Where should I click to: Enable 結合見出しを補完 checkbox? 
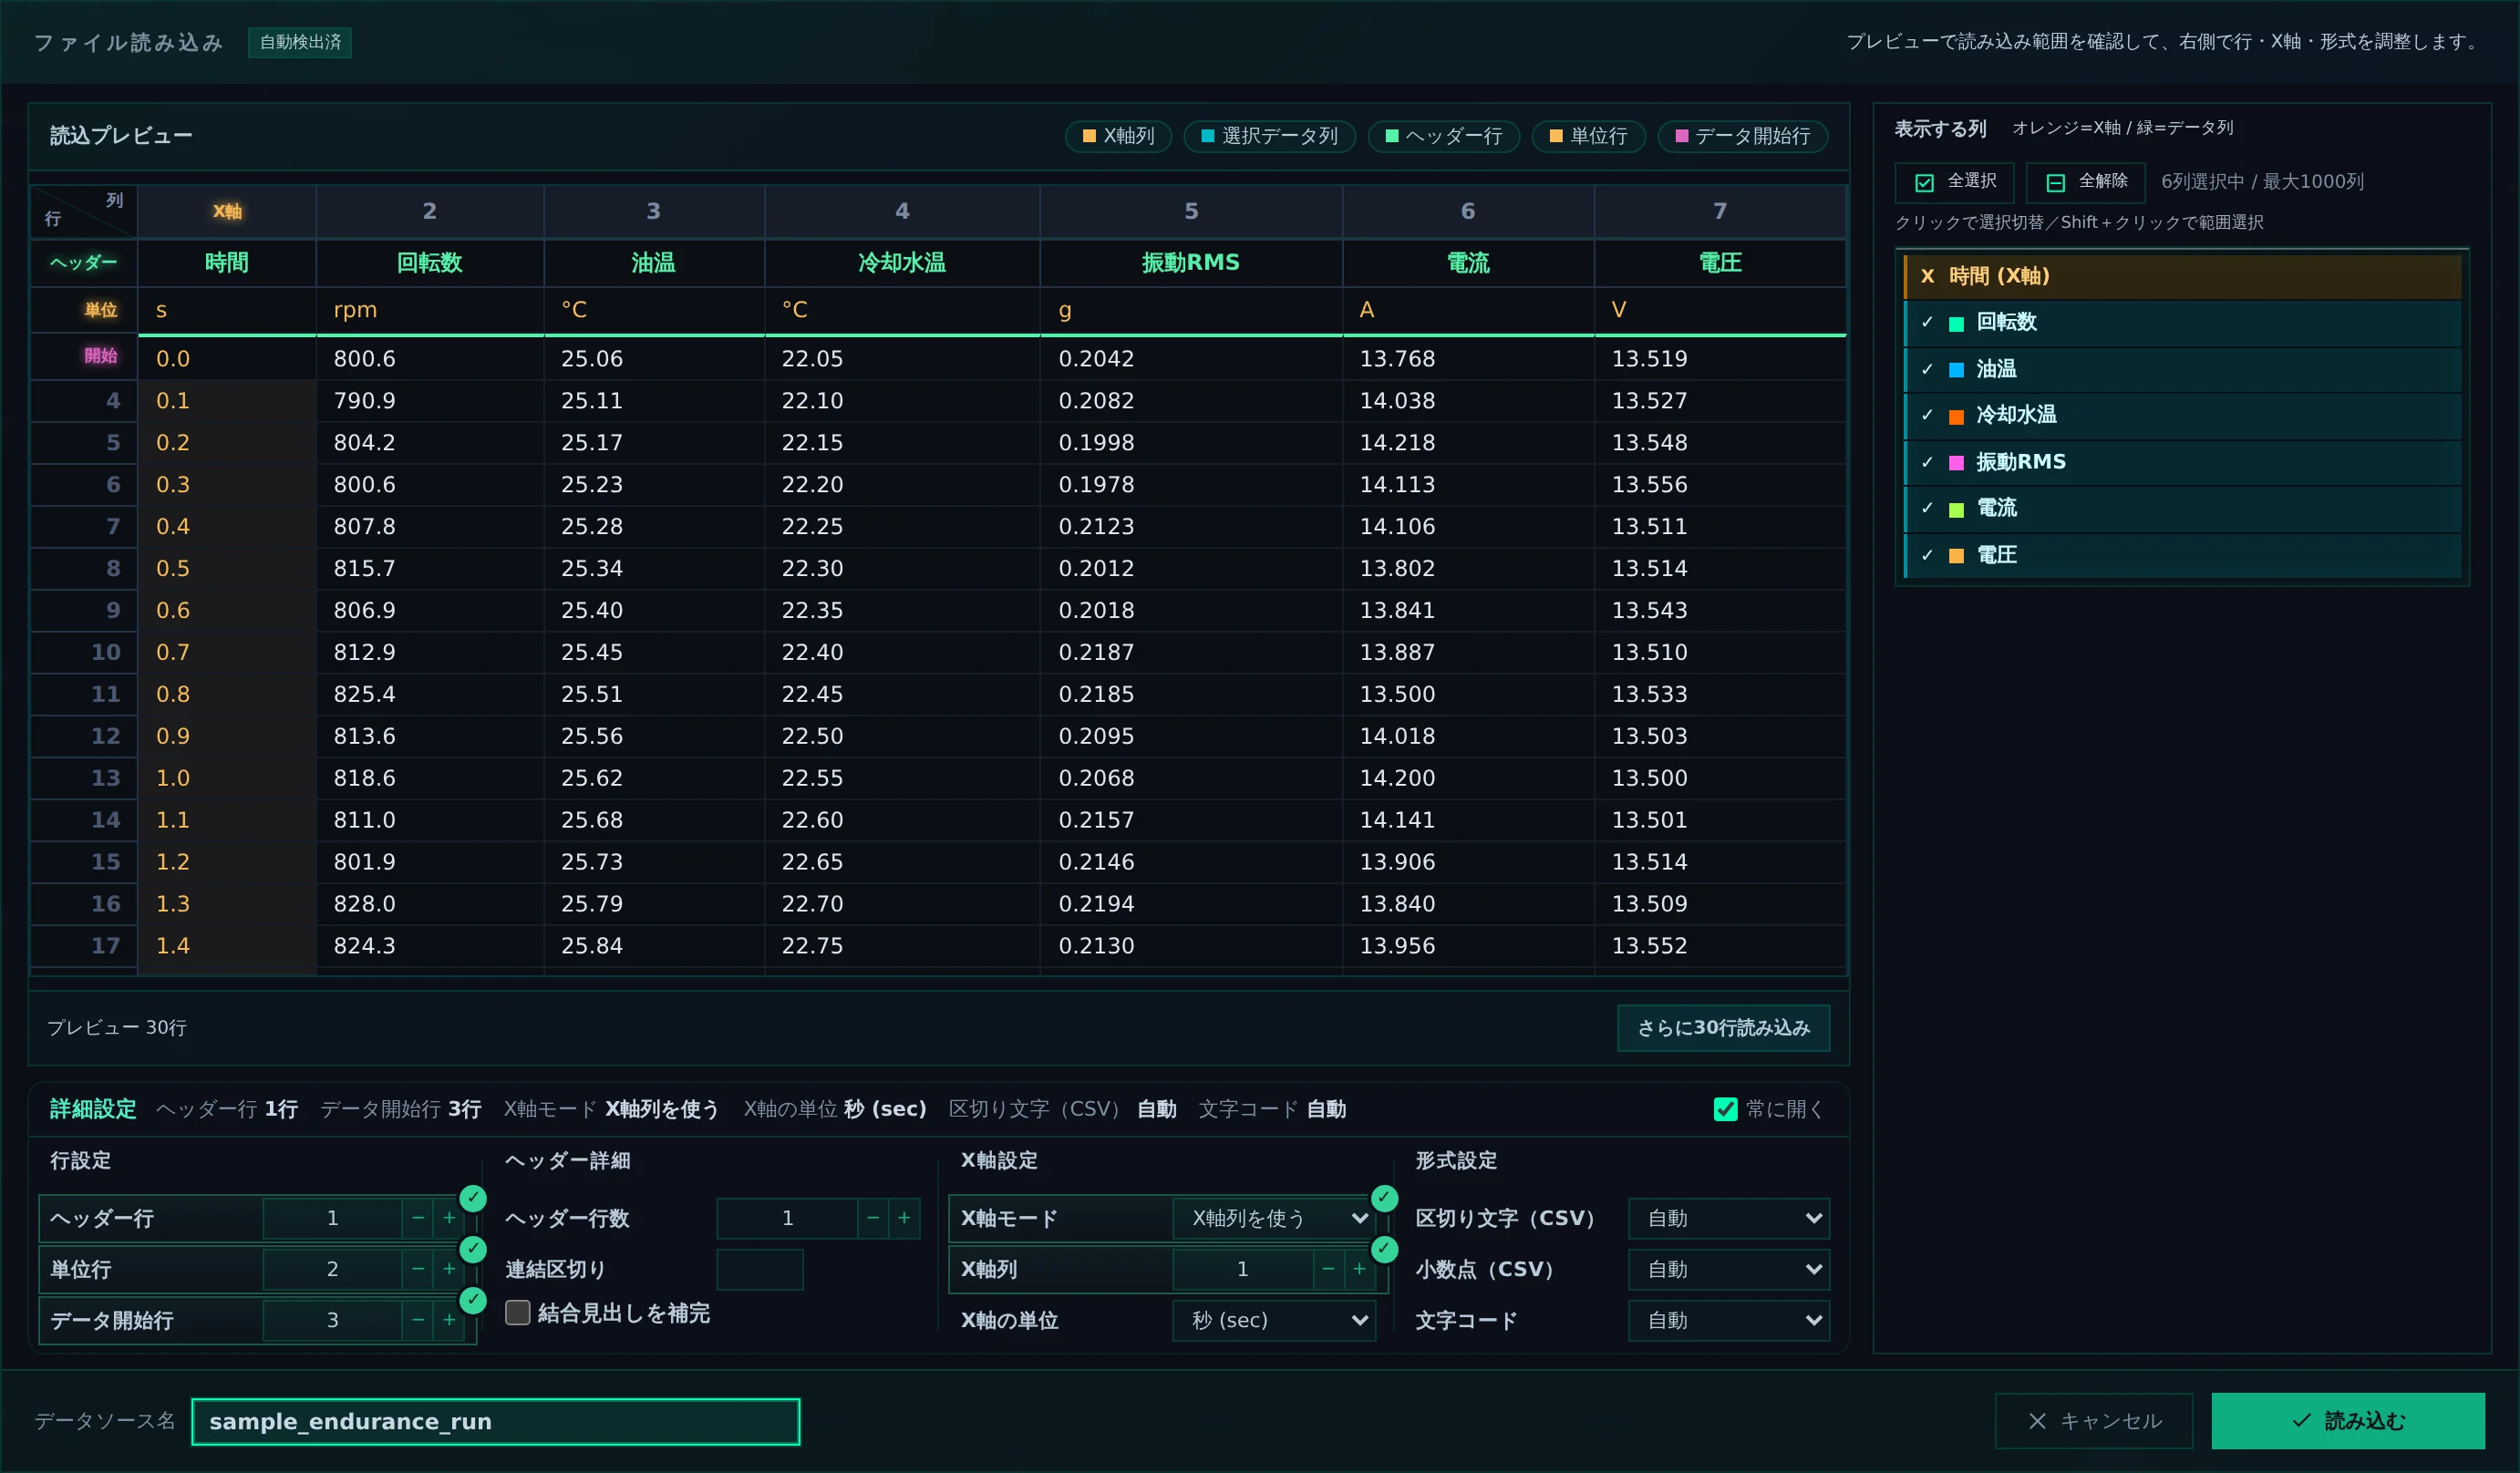[x=517, y=1313]
